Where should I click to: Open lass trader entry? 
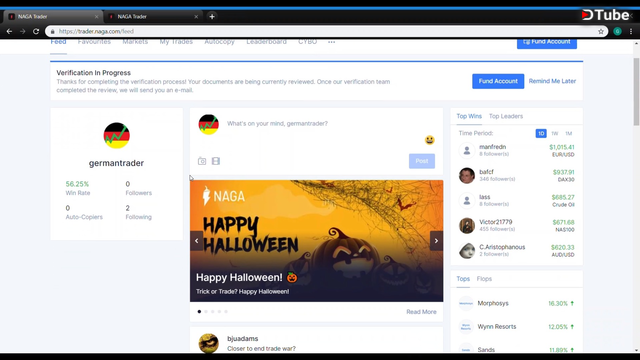click(x=516, y=200)
